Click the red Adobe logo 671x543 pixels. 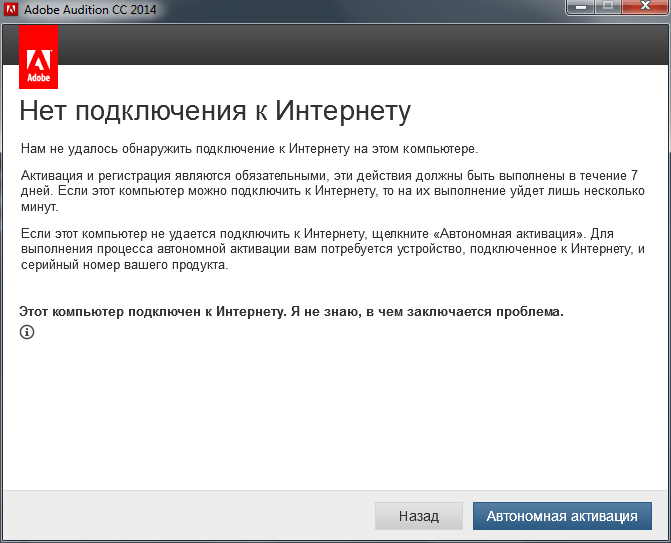click(x=39, y=57)
